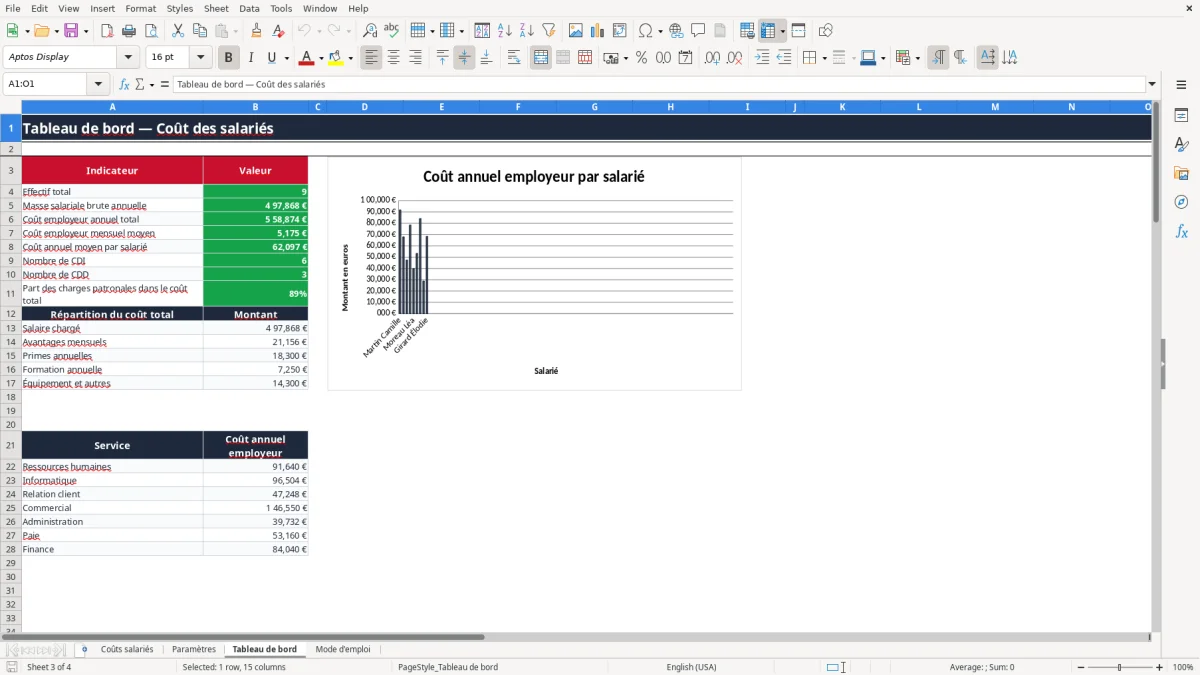Insert Image icon in toolbar
Image resolution: width=1200 pixels, height=675 pixels.
pyautogui.click(x=576, y=31)
